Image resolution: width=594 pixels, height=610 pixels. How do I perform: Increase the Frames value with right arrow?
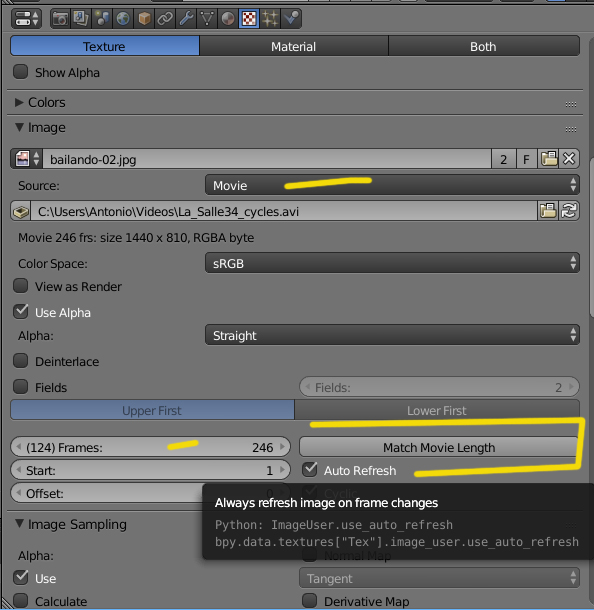(x=283, y=447)
